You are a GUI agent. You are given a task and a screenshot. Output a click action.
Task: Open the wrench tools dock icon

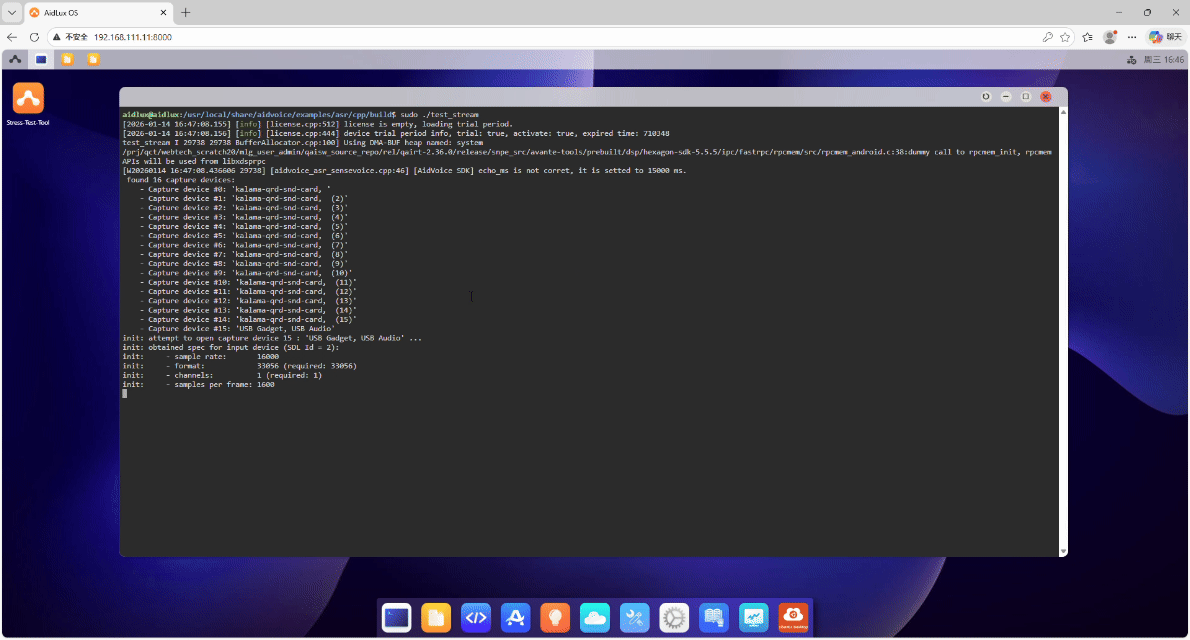pyautogui.click(x=634, y=618)
